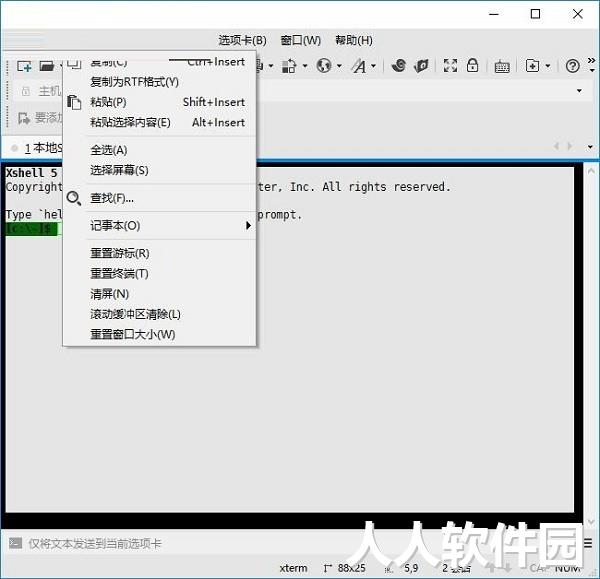The width and height of the screenshot is (600, 579).
Task: Click the layout arrangement toolbar icon
Action: click(x=289, y=66)
